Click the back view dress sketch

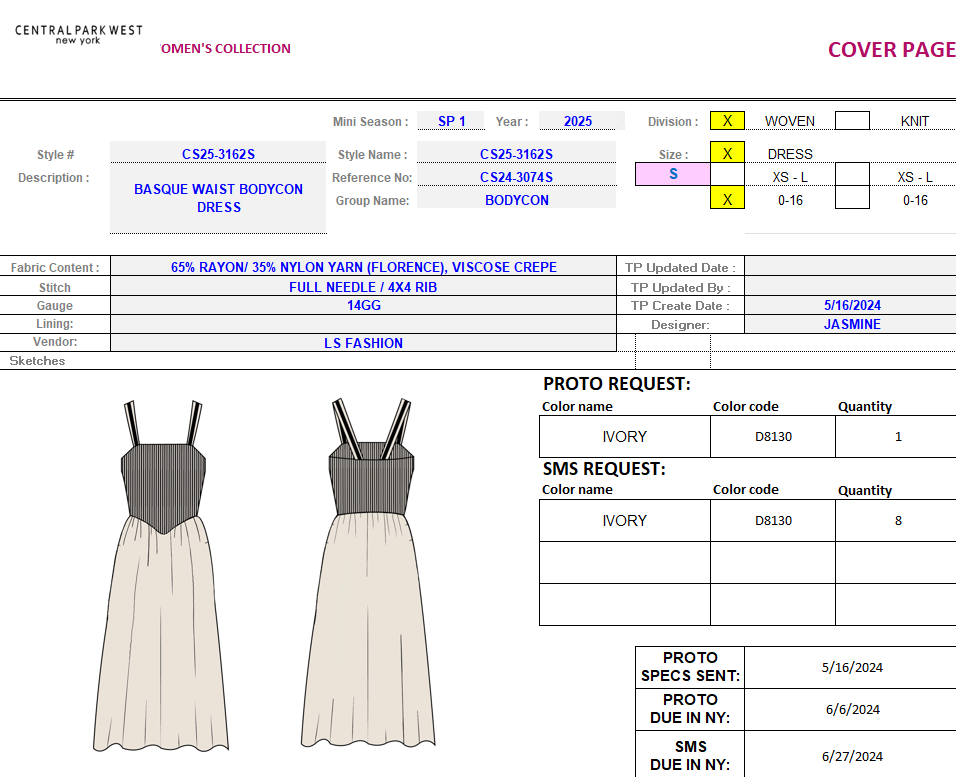point(368,573)
